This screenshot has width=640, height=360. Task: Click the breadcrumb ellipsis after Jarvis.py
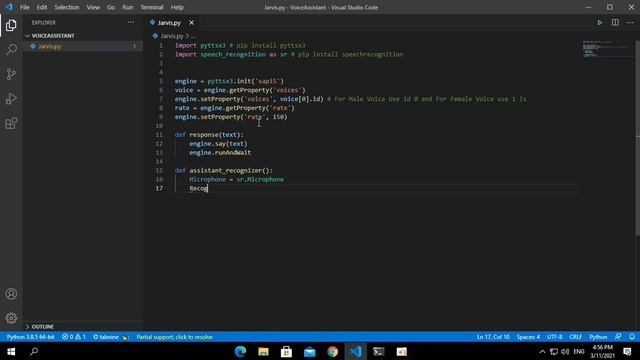[x=193, y=36]
